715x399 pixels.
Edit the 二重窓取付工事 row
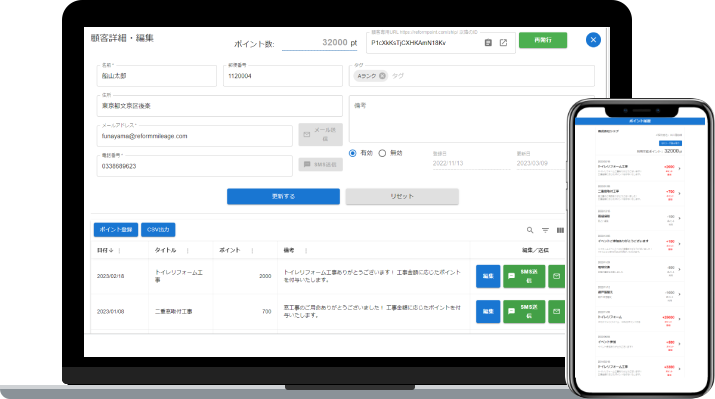[488, 311]
